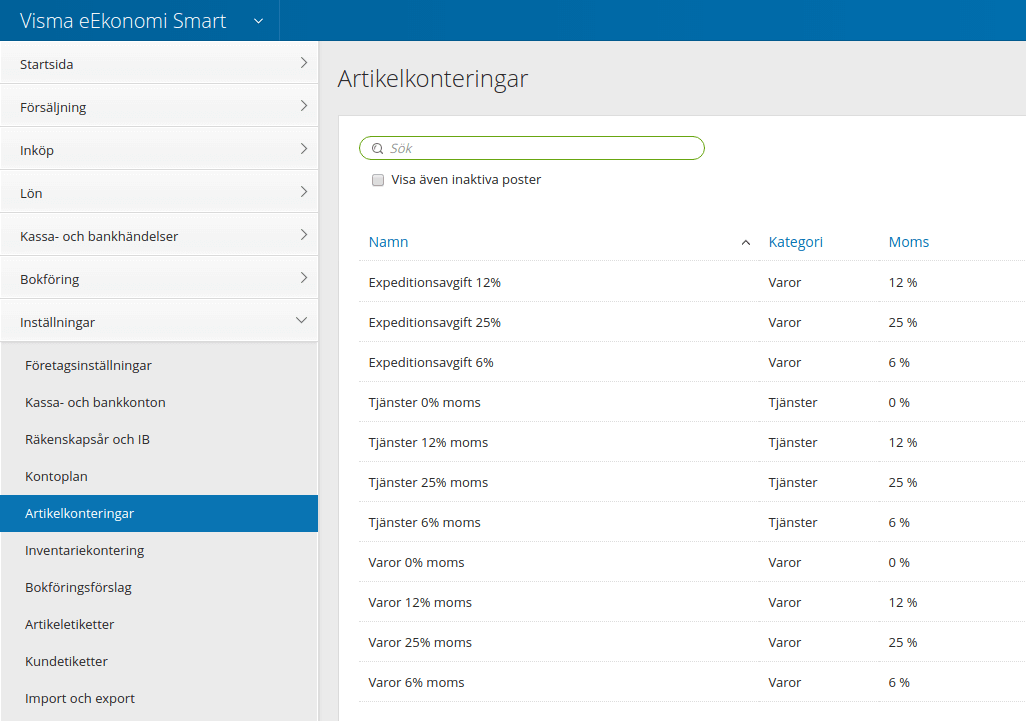
Task: Click into the Sök search field
Action: point(540,149)
